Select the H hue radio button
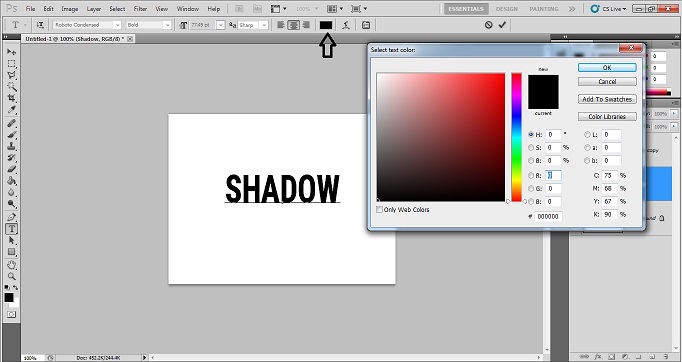The image size is (682, 362). pyautogui.click(x=531, y=134)
